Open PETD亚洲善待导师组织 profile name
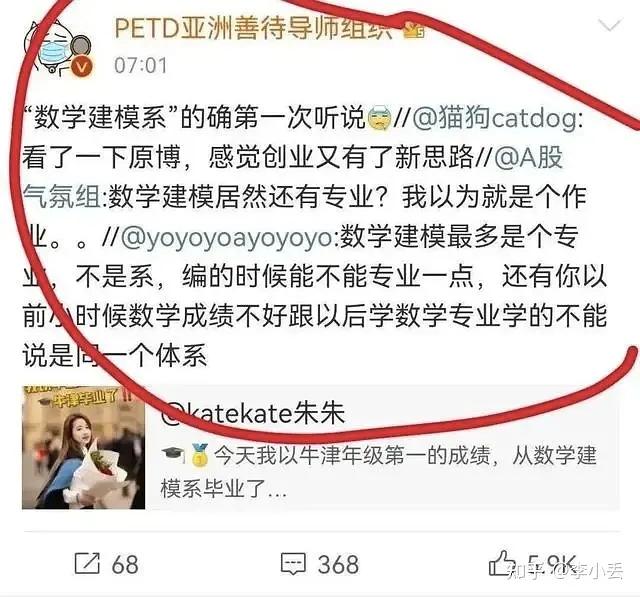The width and height of the screenshot is (640, 597). [253, 29]
